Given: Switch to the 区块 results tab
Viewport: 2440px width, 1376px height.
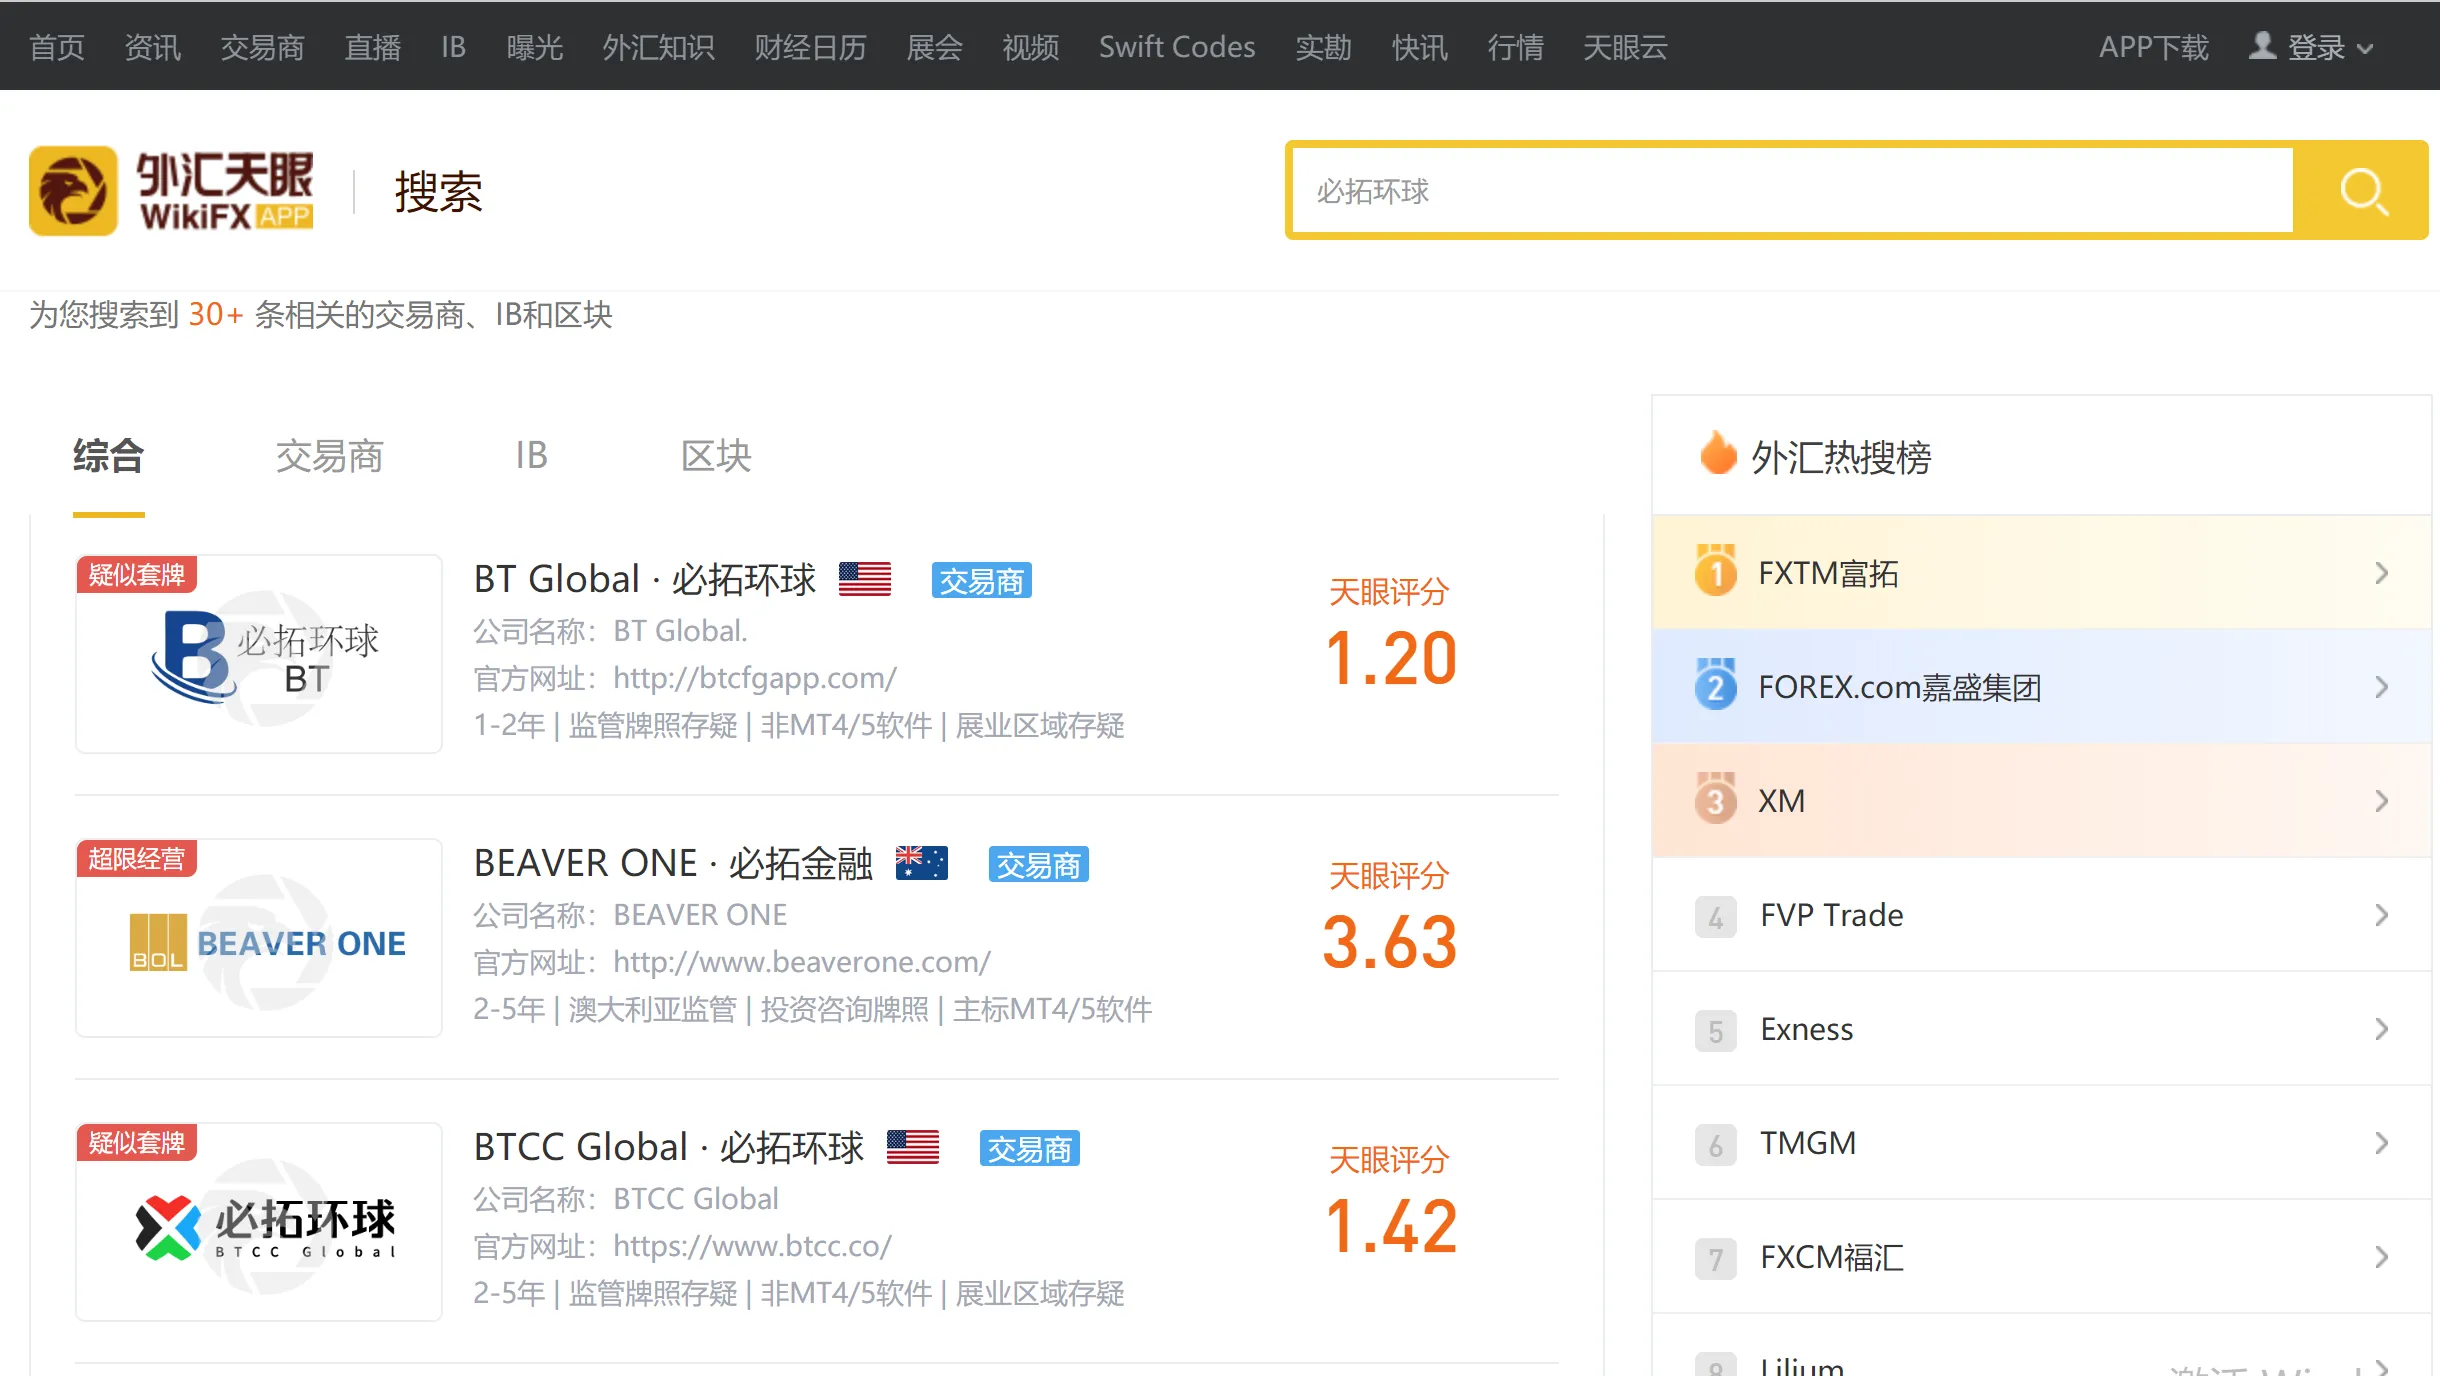Looking at the screenshot, I should [716, 456].
